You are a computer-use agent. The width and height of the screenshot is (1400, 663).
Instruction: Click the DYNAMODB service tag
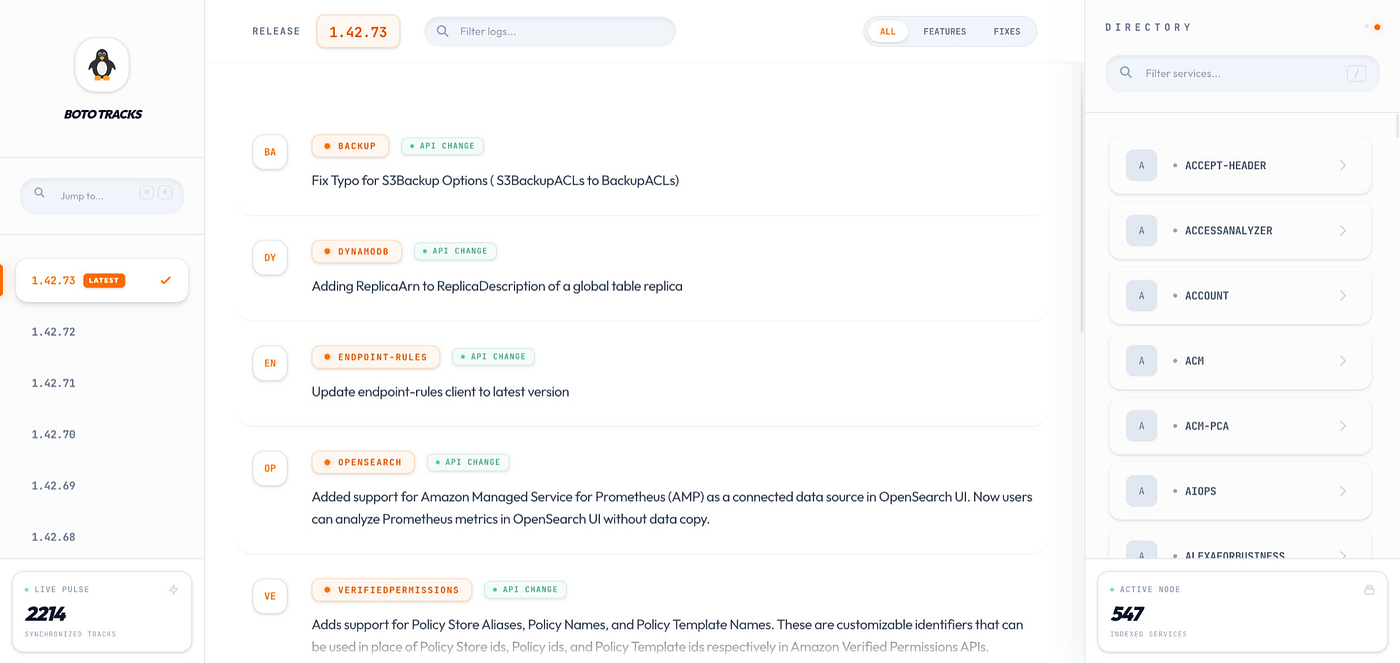coord(357,252)
